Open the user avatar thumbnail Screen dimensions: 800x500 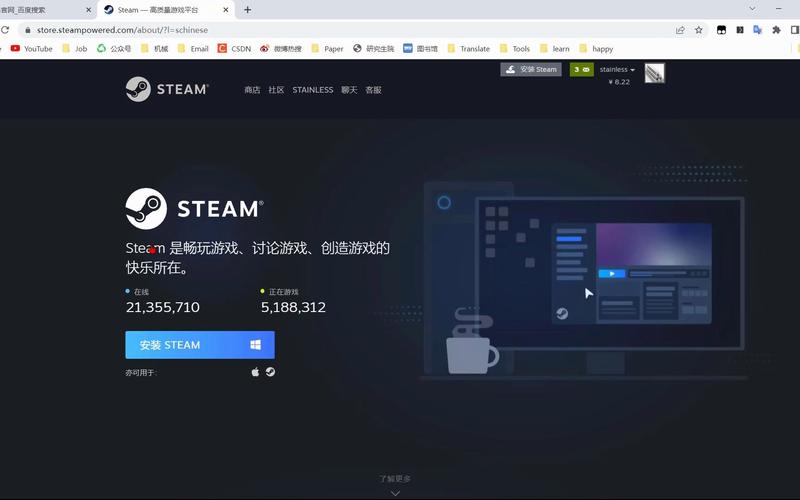[x=655, y=73]
